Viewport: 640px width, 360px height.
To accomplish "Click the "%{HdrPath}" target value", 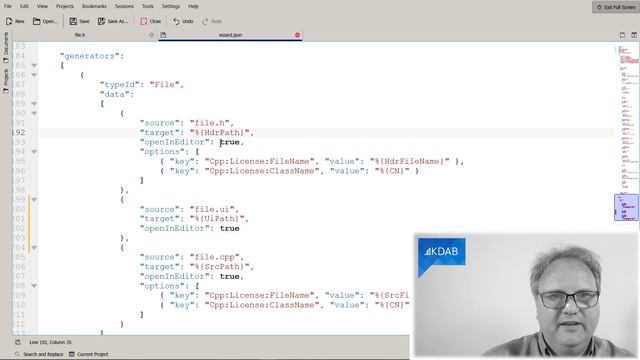I will click(x=219, y=133).
